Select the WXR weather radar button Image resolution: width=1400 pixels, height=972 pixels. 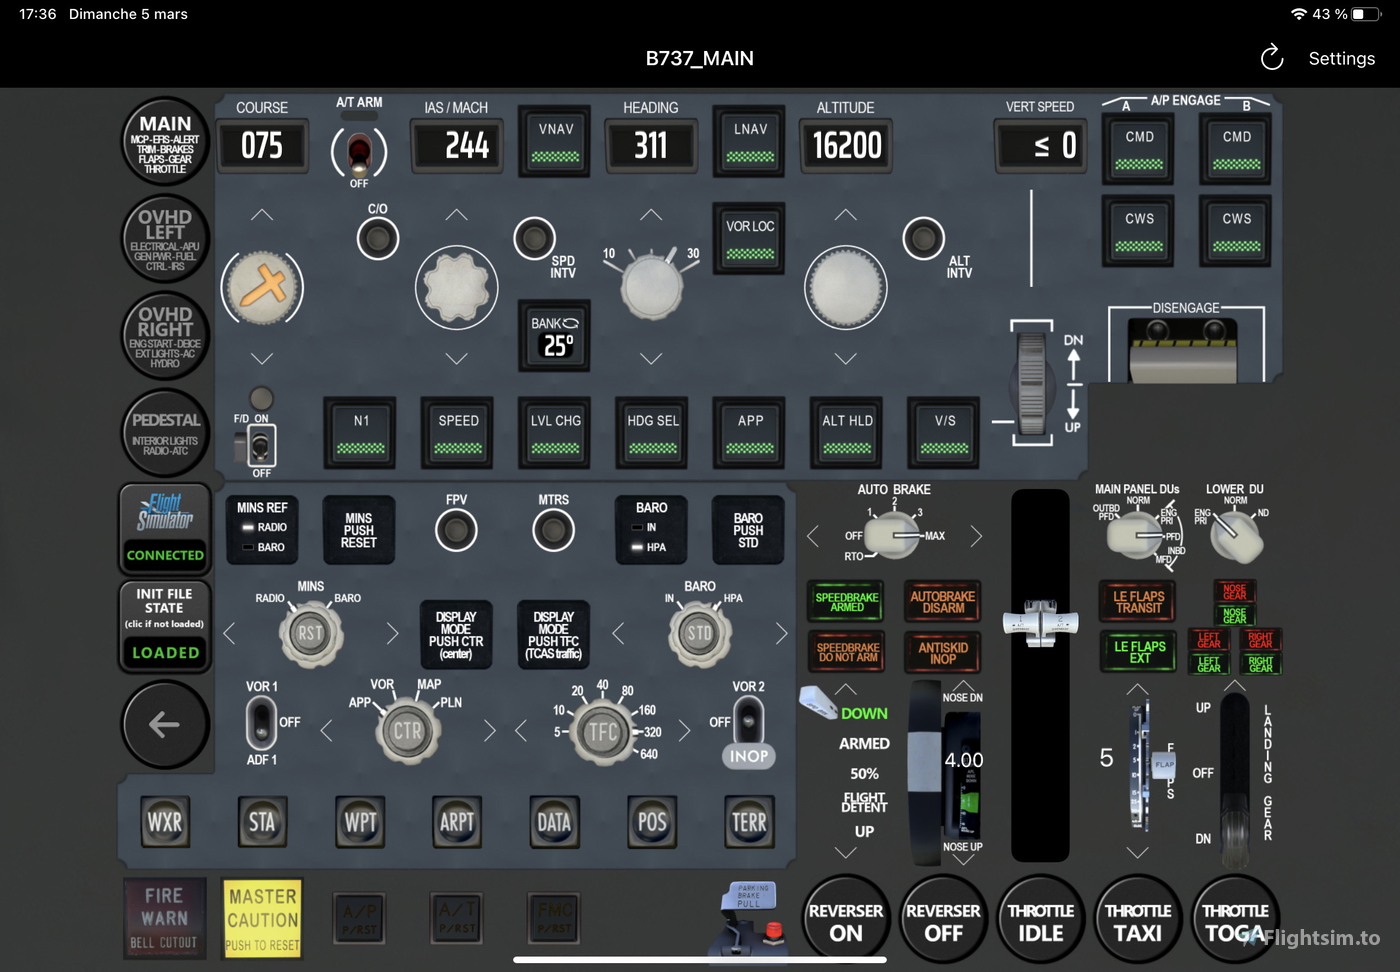pyautogui.click(x=164, y=822)
